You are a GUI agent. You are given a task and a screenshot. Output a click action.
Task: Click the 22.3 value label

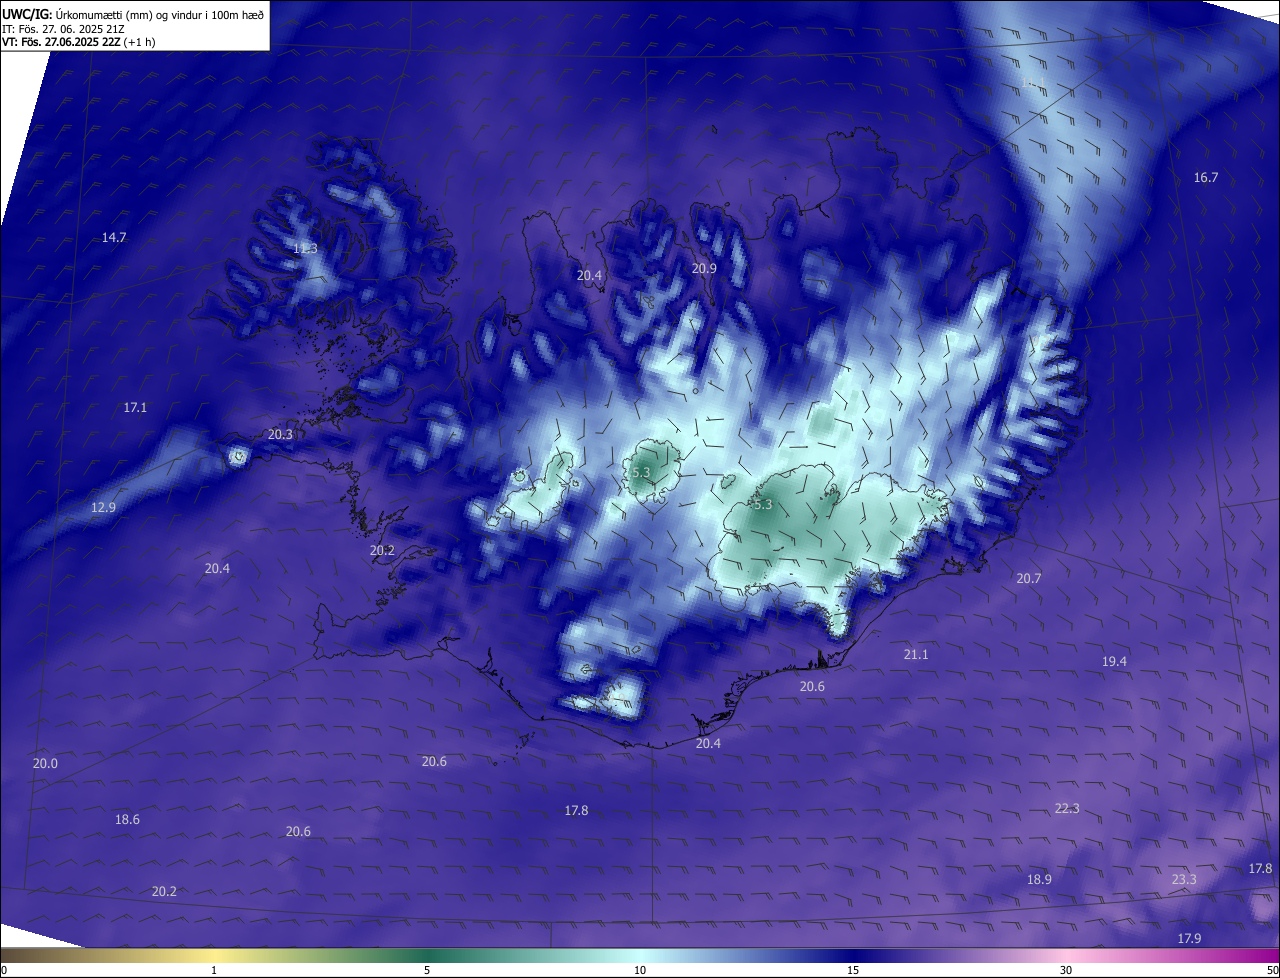pos(1067,809)
